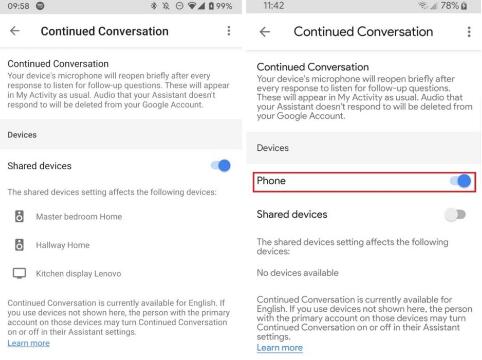Select Kitchen display Lenovo screen icon
The height and width of the screenshot is (360, 482).
tap(19, 273)
